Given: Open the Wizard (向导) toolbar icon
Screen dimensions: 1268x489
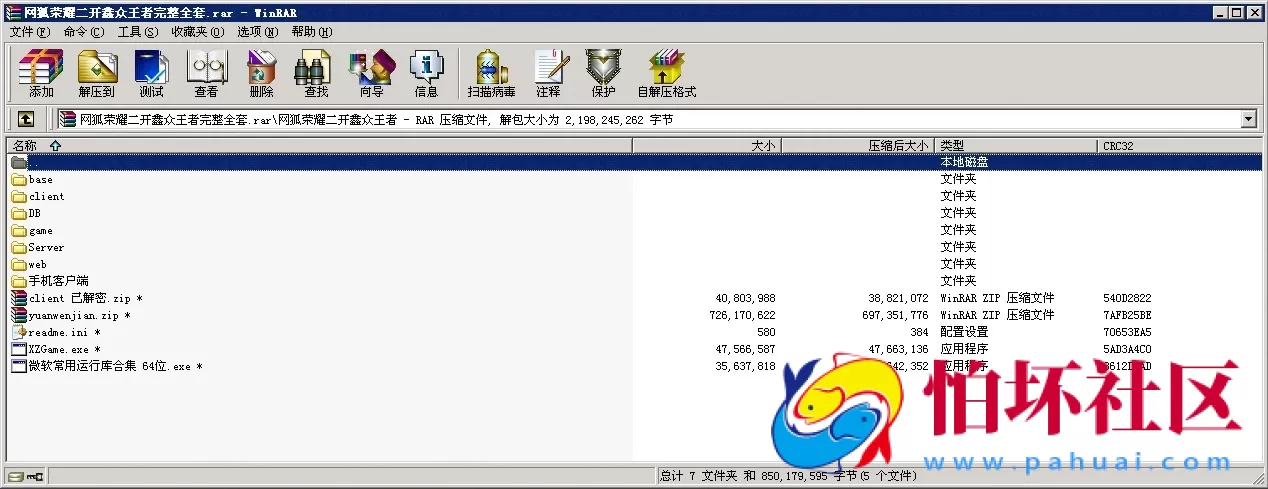Looking at the screenshot, I should pyautogui.click(x=371, y=74).
